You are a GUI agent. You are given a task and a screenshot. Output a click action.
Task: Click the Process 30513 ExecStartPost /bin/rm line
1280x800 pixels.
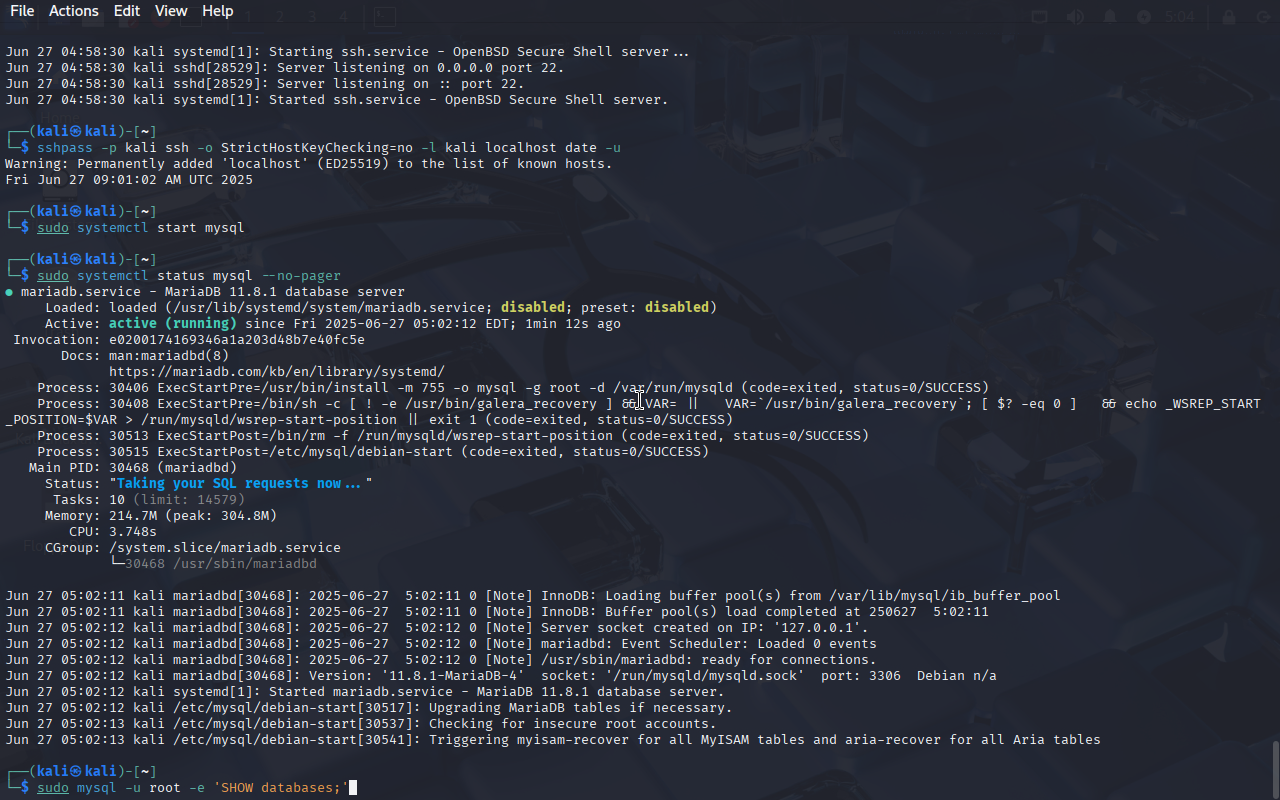tap(453, 436)
